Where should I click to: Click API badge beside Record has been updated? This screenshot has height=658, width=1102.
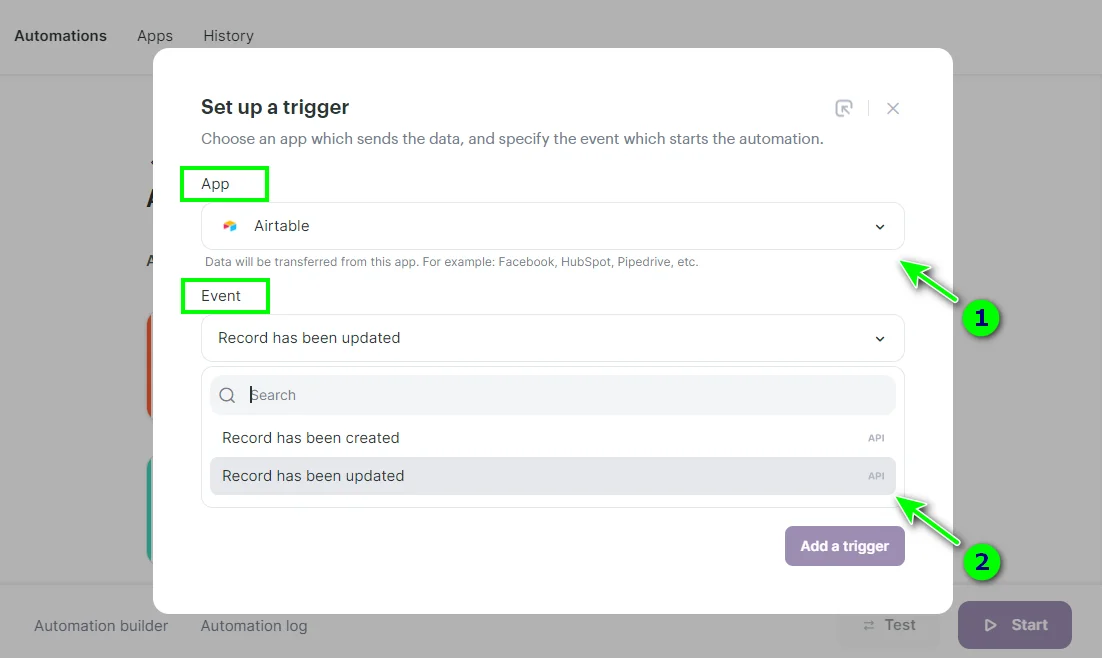click(x=876, y=476)
